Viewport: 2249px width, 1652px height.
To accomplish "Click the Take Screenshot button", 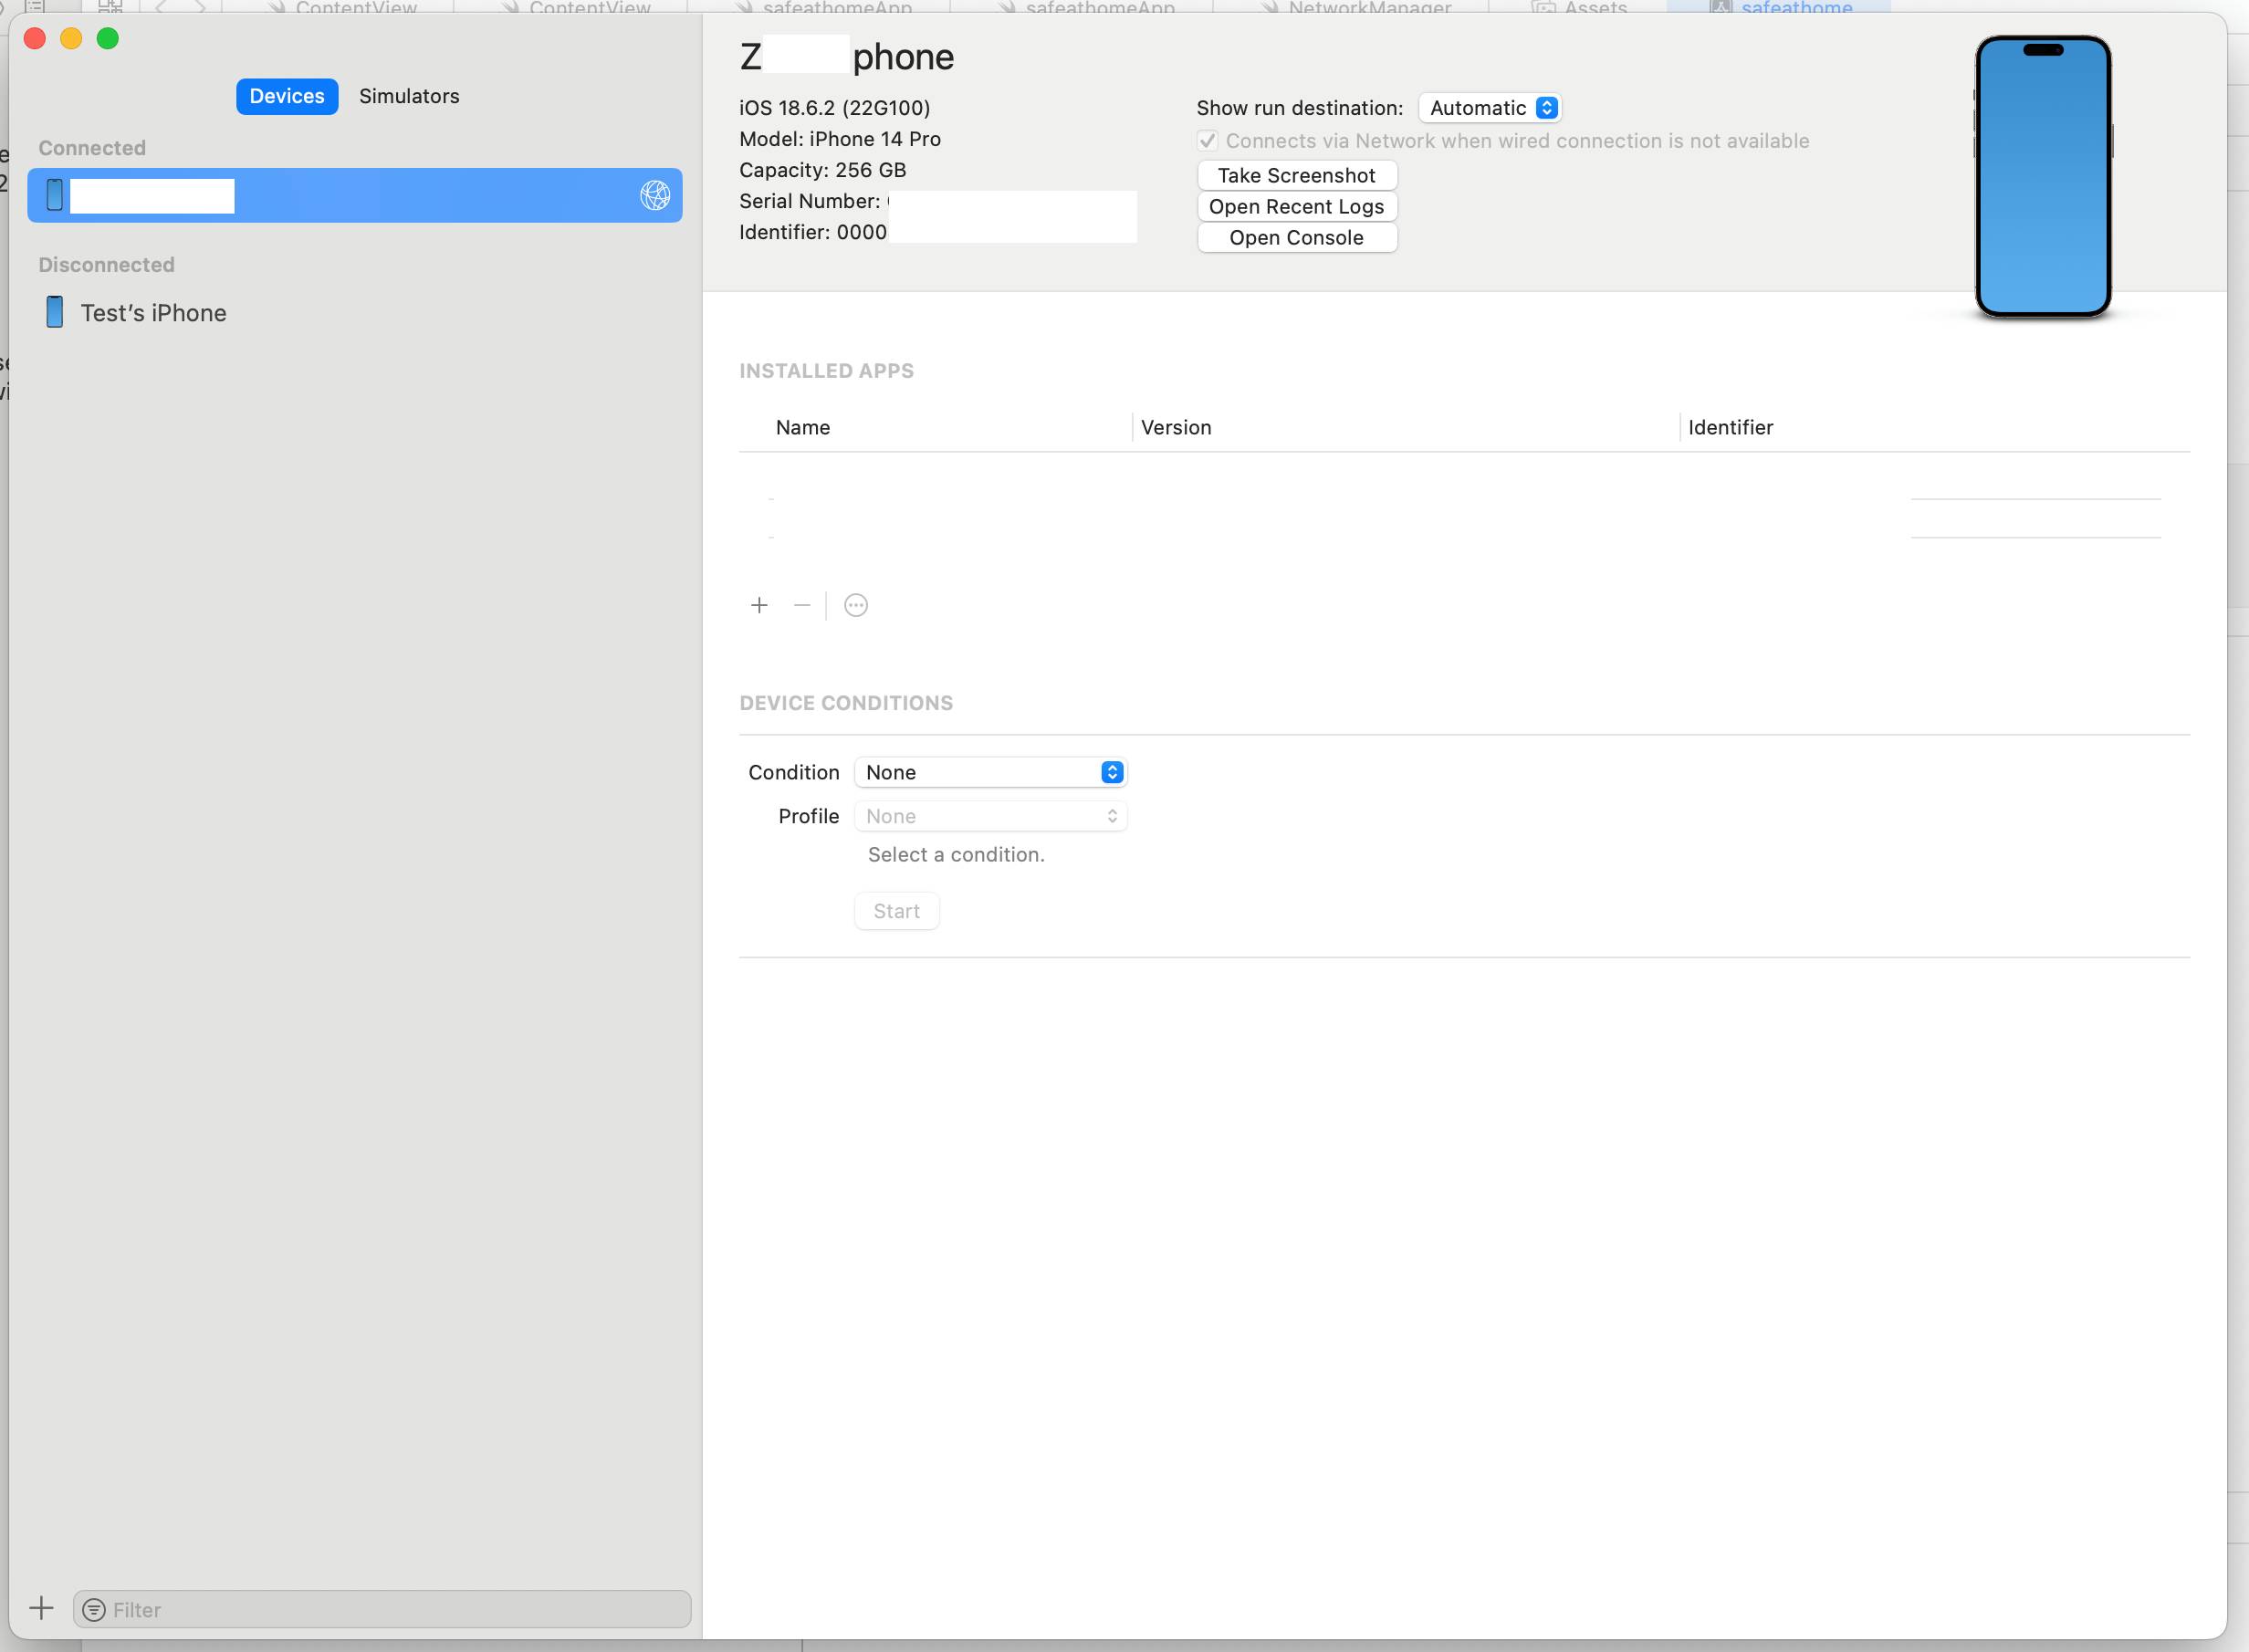I will tap(1296, 175).
